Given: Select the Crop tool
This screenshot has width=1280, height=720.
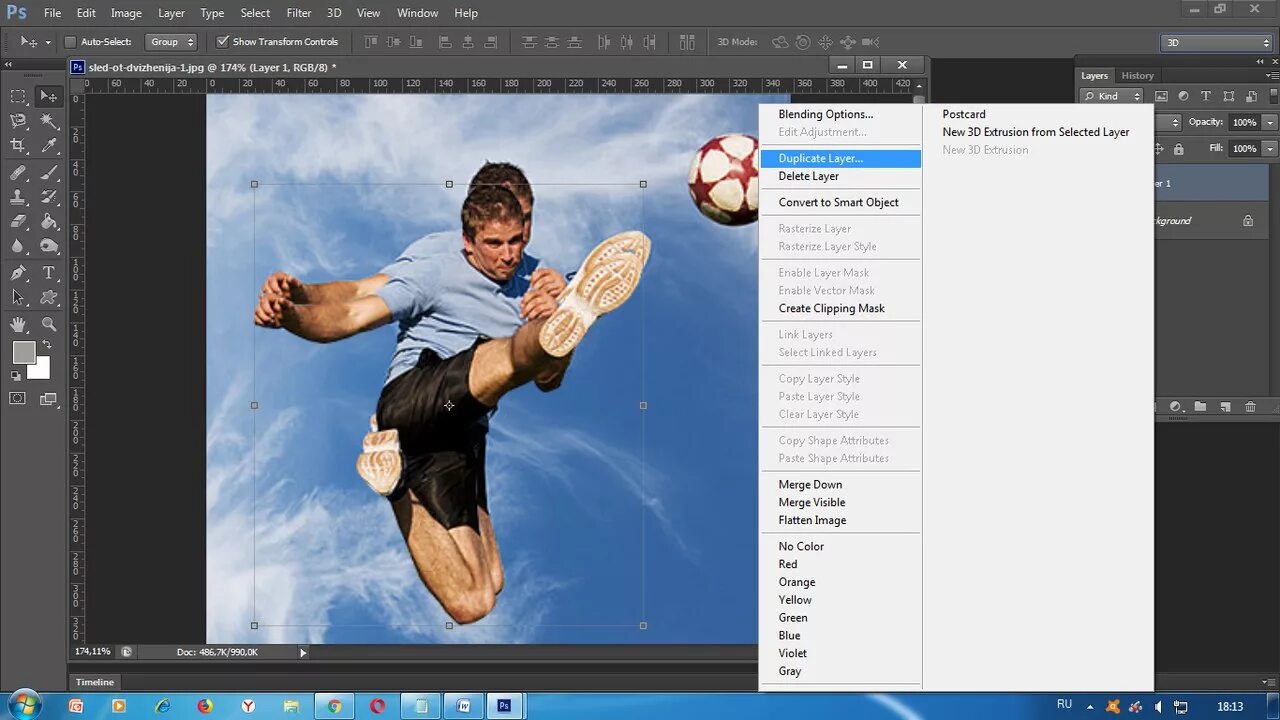Looking at the screenshot, I should pos(18,146).
